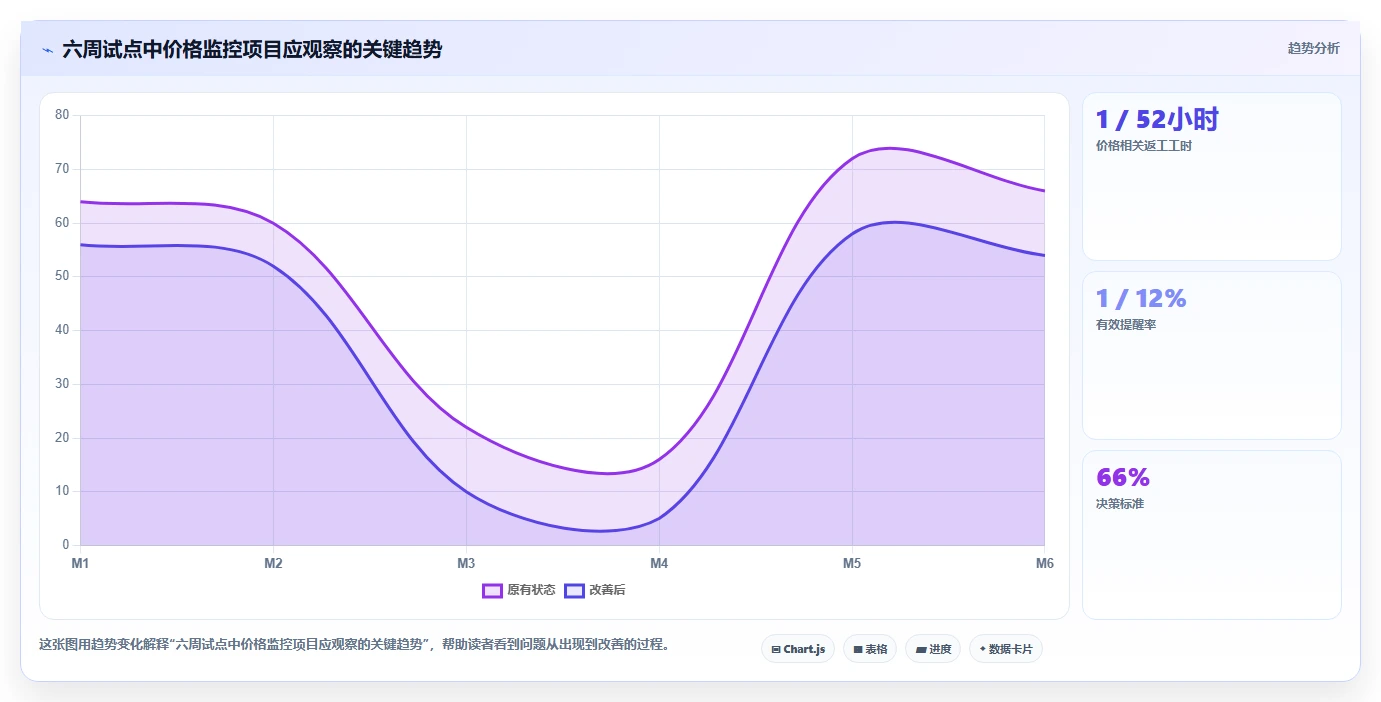This screenshot has width=1381, height=702.
Task: Click the 40 y-axis value
Action: point(62,330)
